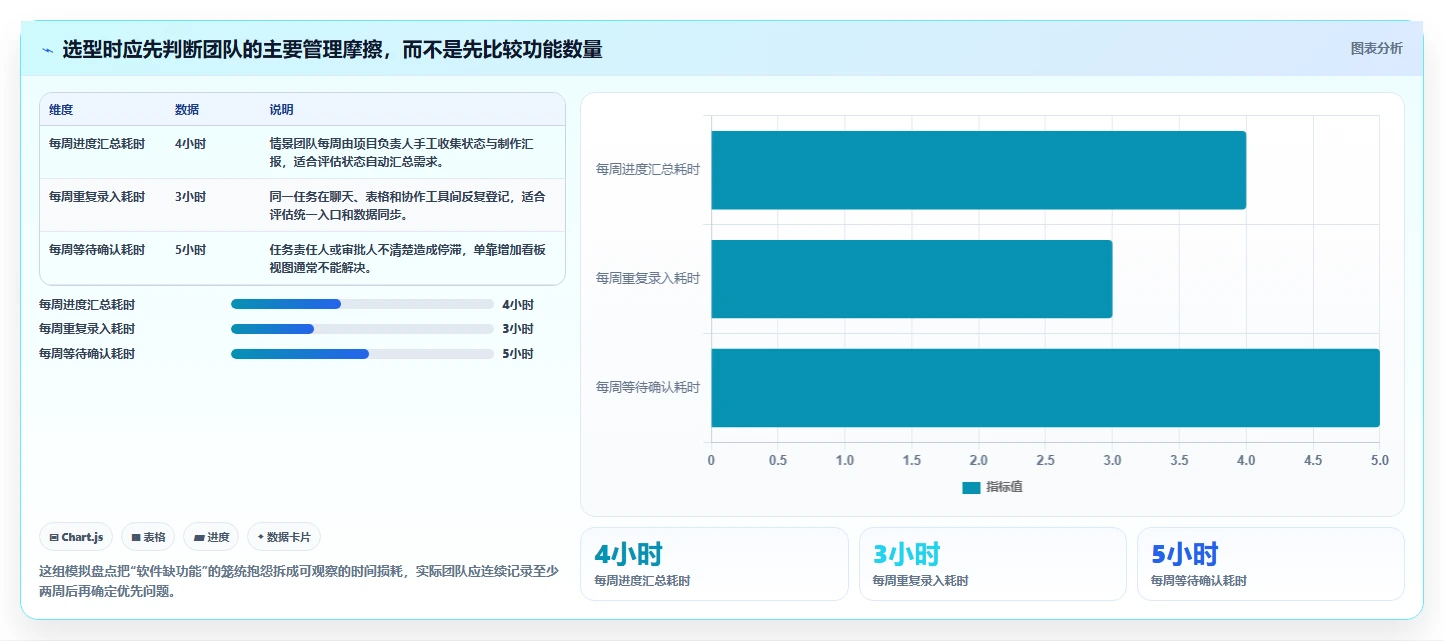Click the lightning icon beside the title
The width and height of the screenshot is (1444, 641).
coord(47,50)
